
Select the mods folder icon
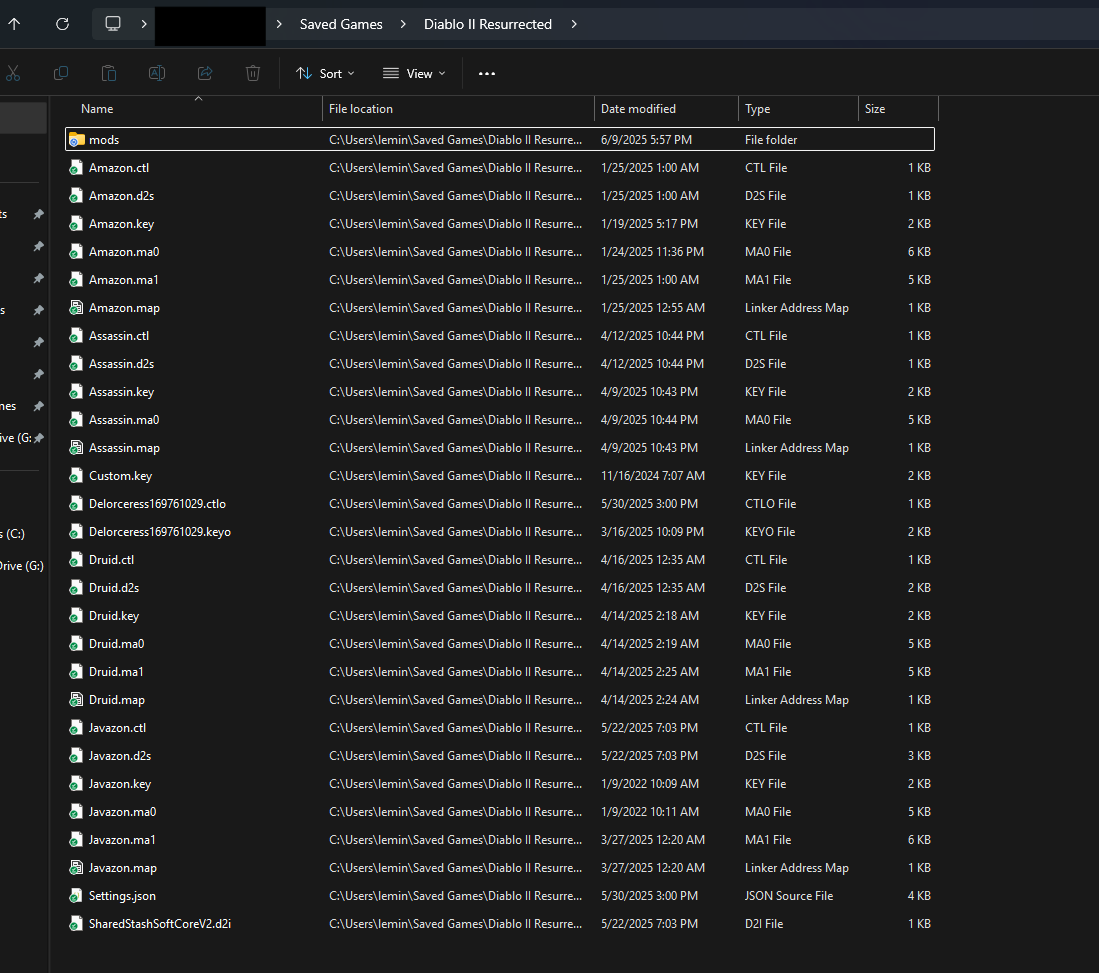(76, 140)
